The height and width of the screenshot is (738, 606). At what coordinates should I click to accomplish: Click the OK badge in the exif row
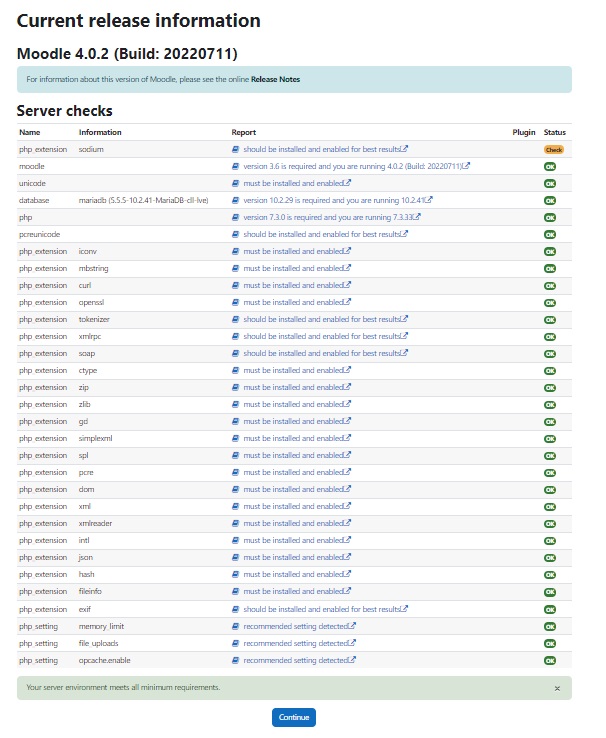pos(550,610)
